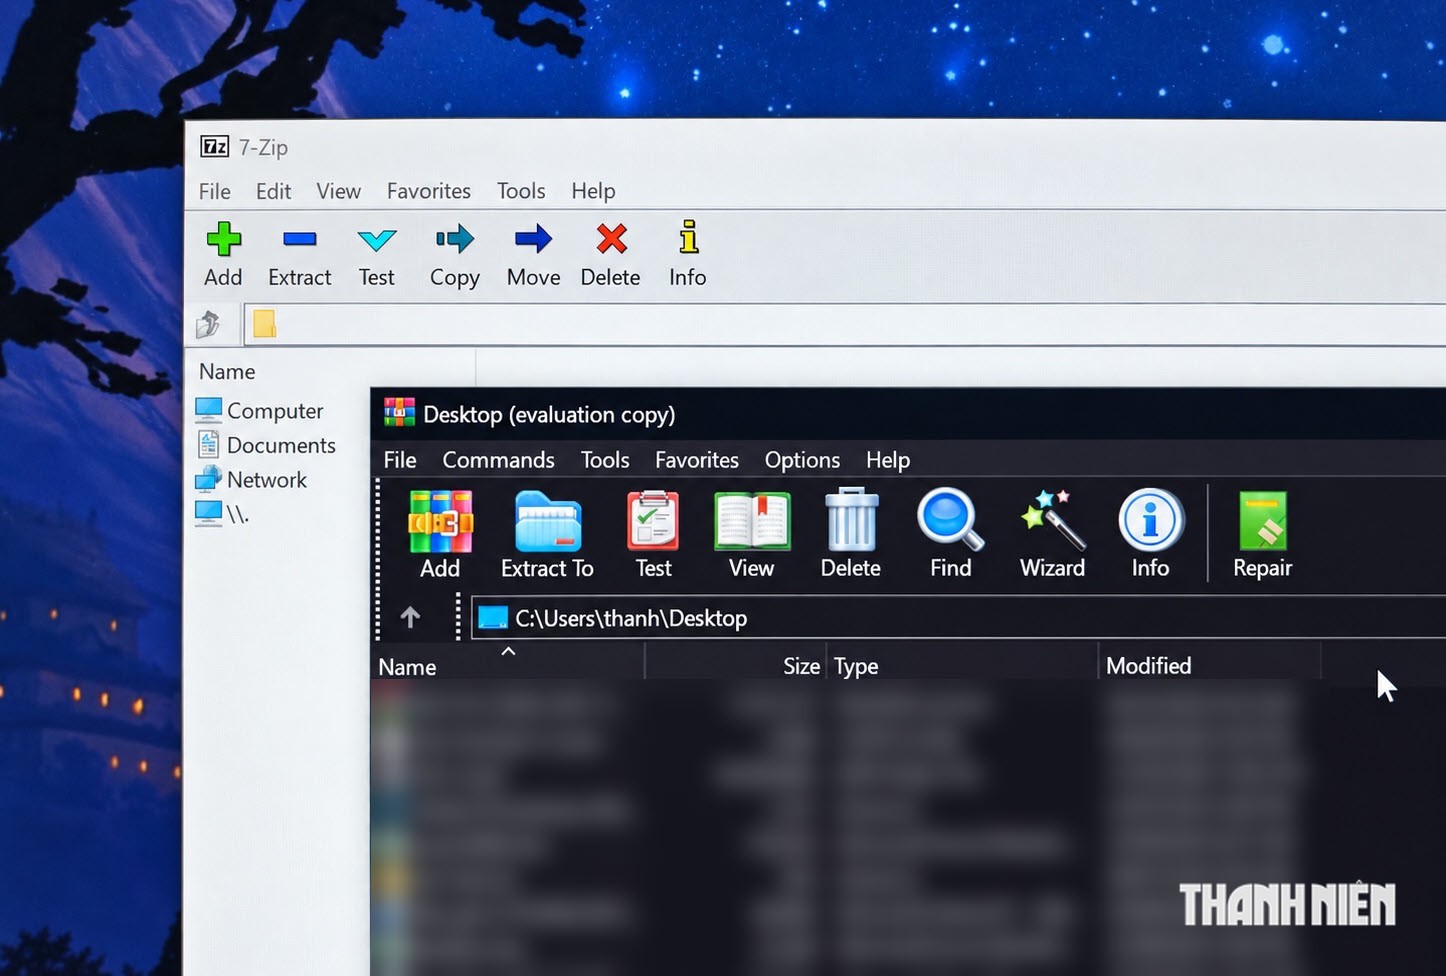
Task: Go up one folder in 7-Zip
Action: pos(208,324)
